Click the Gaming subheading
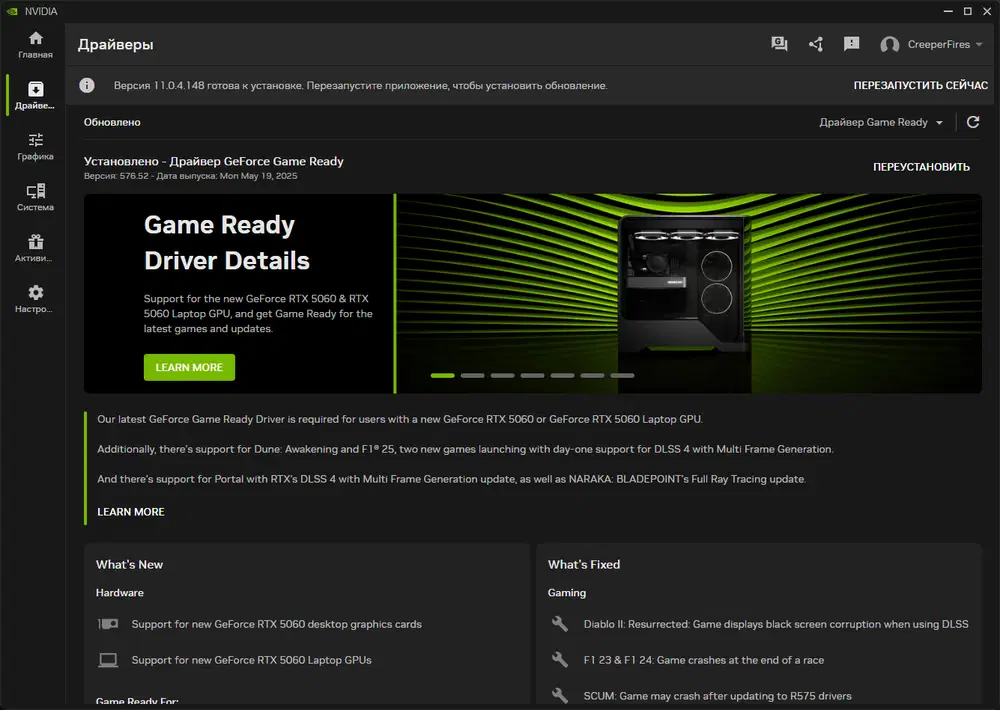 point(566,593)
